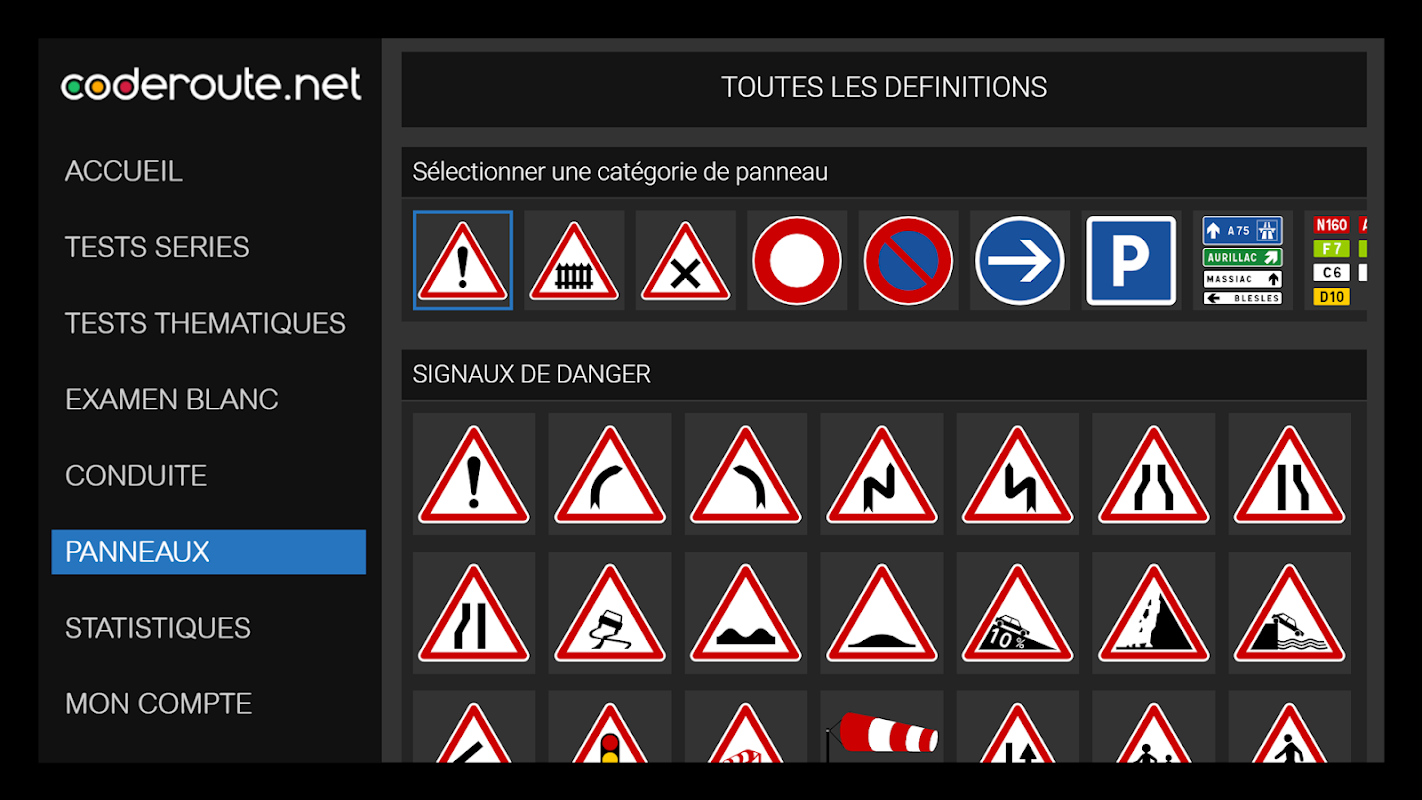Image resolution: width=1422 pixels, height=800 pixels.
Task: Open STATISTIQUES page
Action: pyautogui.click(x=158, y=628)
